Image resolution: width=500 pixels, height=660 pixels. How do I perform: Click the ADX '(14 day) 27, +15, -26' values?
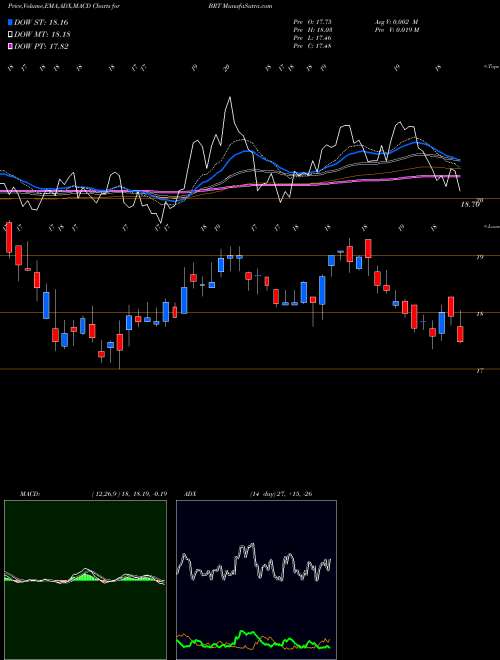coord(280,494)
